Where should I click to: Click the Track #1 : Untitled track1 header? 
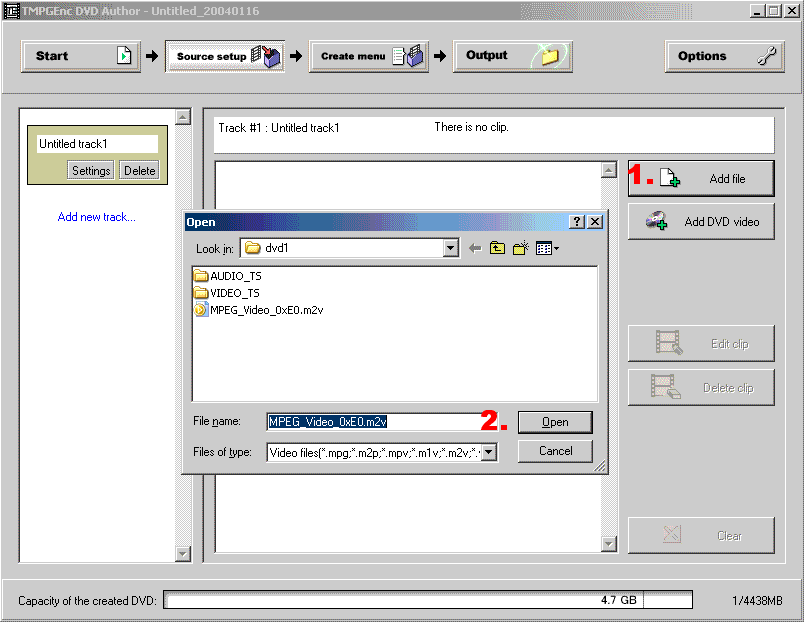[x=279, y=128]
